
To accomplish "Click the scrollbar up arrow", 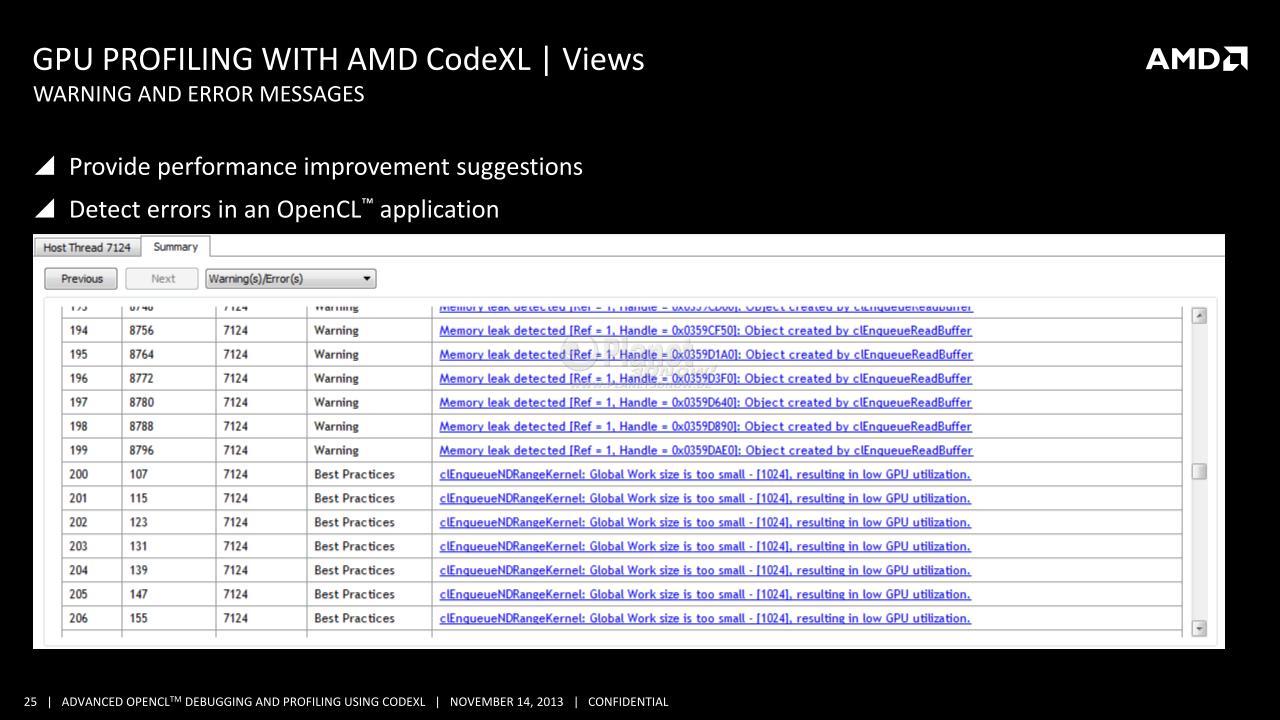I will [x=1199, y=315].
